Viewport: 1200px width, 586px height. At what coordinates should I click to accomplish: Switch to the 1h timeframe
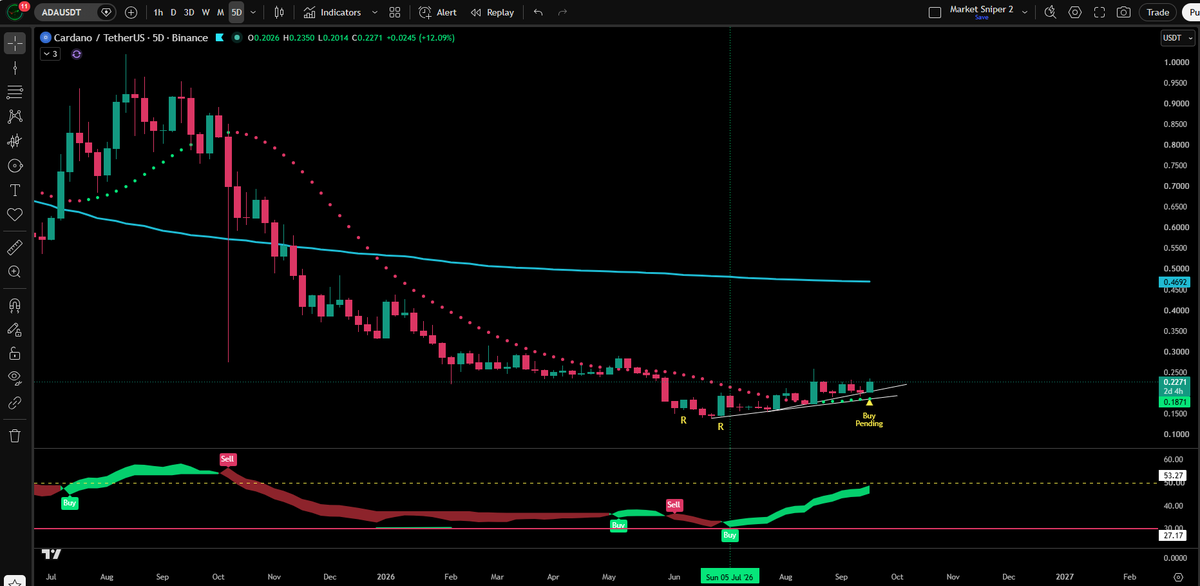pos(158,12)
